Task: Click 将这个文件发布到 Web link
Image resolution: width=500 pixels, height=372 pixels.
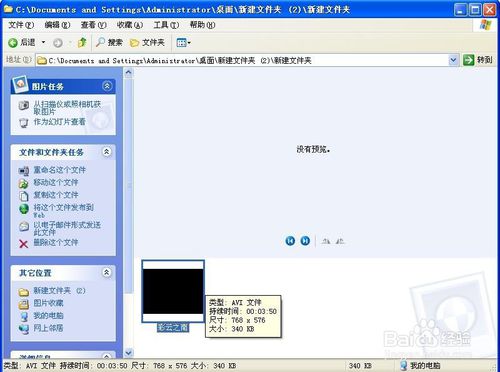Action: 63,211
